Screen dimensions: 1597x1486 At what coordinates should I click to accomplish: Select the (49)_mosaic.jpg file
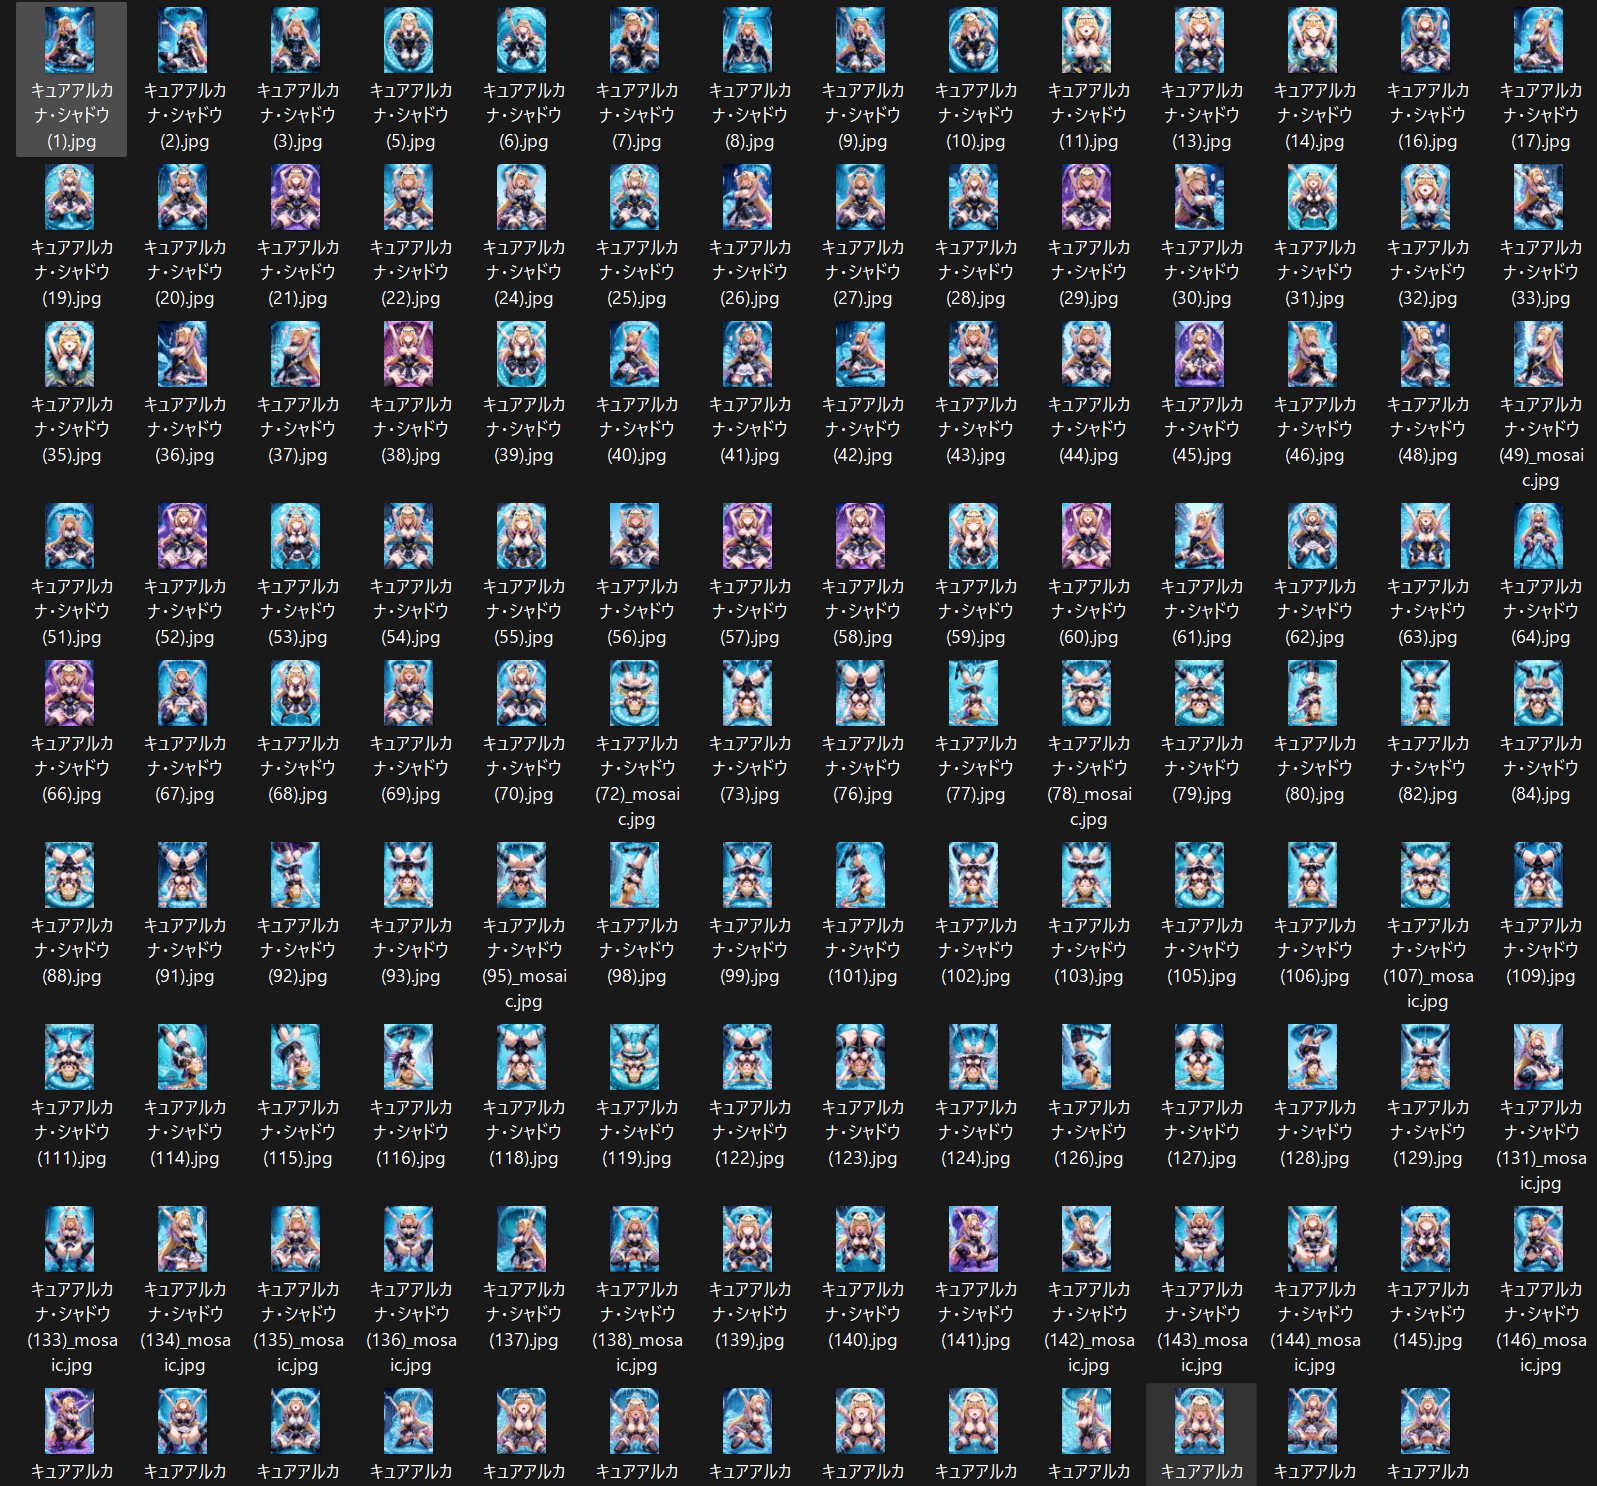(x=1540, y=405)
